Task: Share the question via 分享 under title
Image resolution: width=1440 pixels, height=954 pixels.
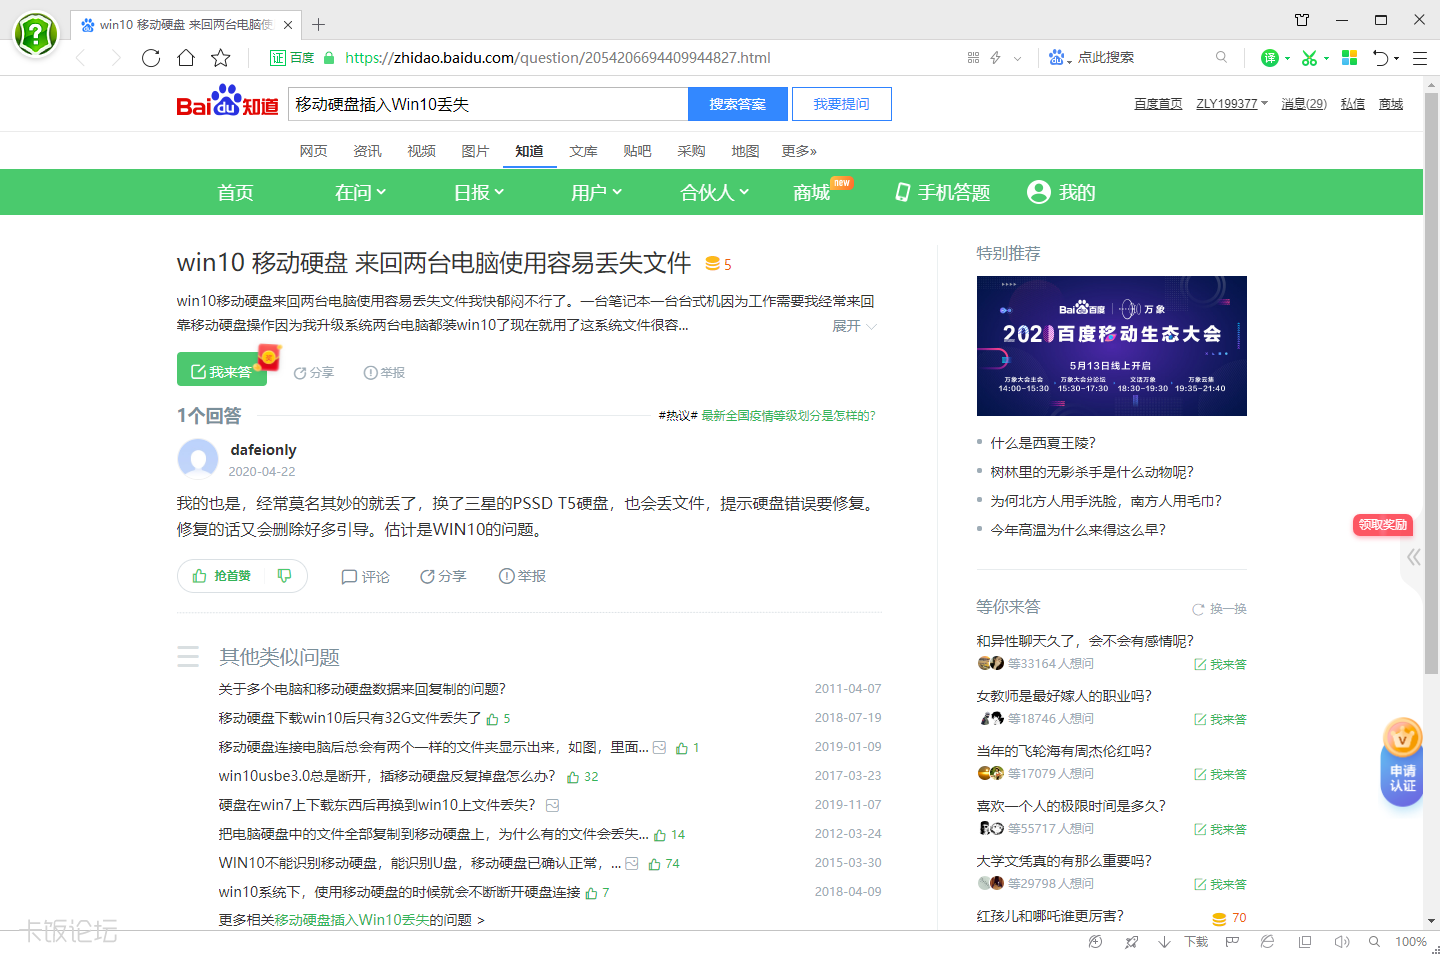Action: [314, 372]
